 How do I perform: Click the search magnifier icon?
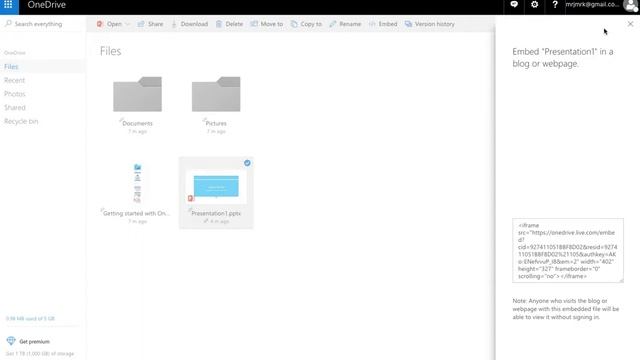tap(8, 24)
